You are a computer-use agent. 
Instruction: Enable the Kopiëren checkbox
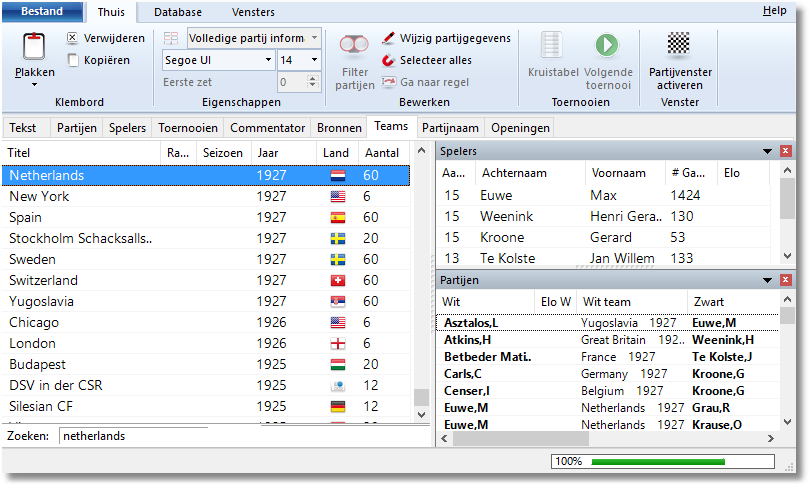[73, 60]
